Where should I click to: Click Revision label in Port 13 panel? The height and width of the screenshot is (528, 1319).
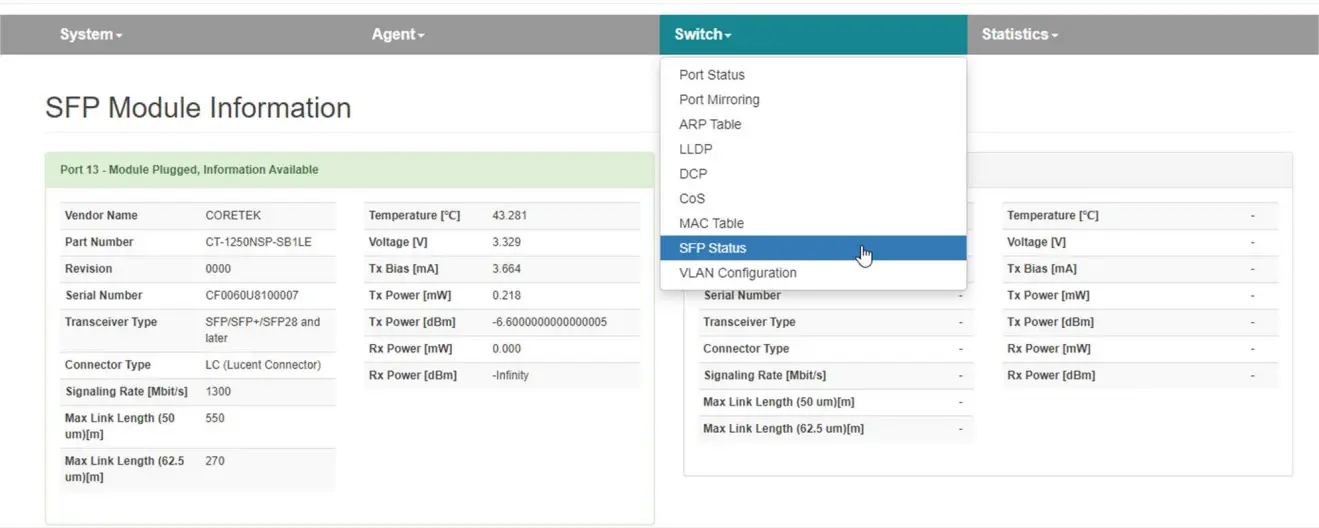[88, 269]
